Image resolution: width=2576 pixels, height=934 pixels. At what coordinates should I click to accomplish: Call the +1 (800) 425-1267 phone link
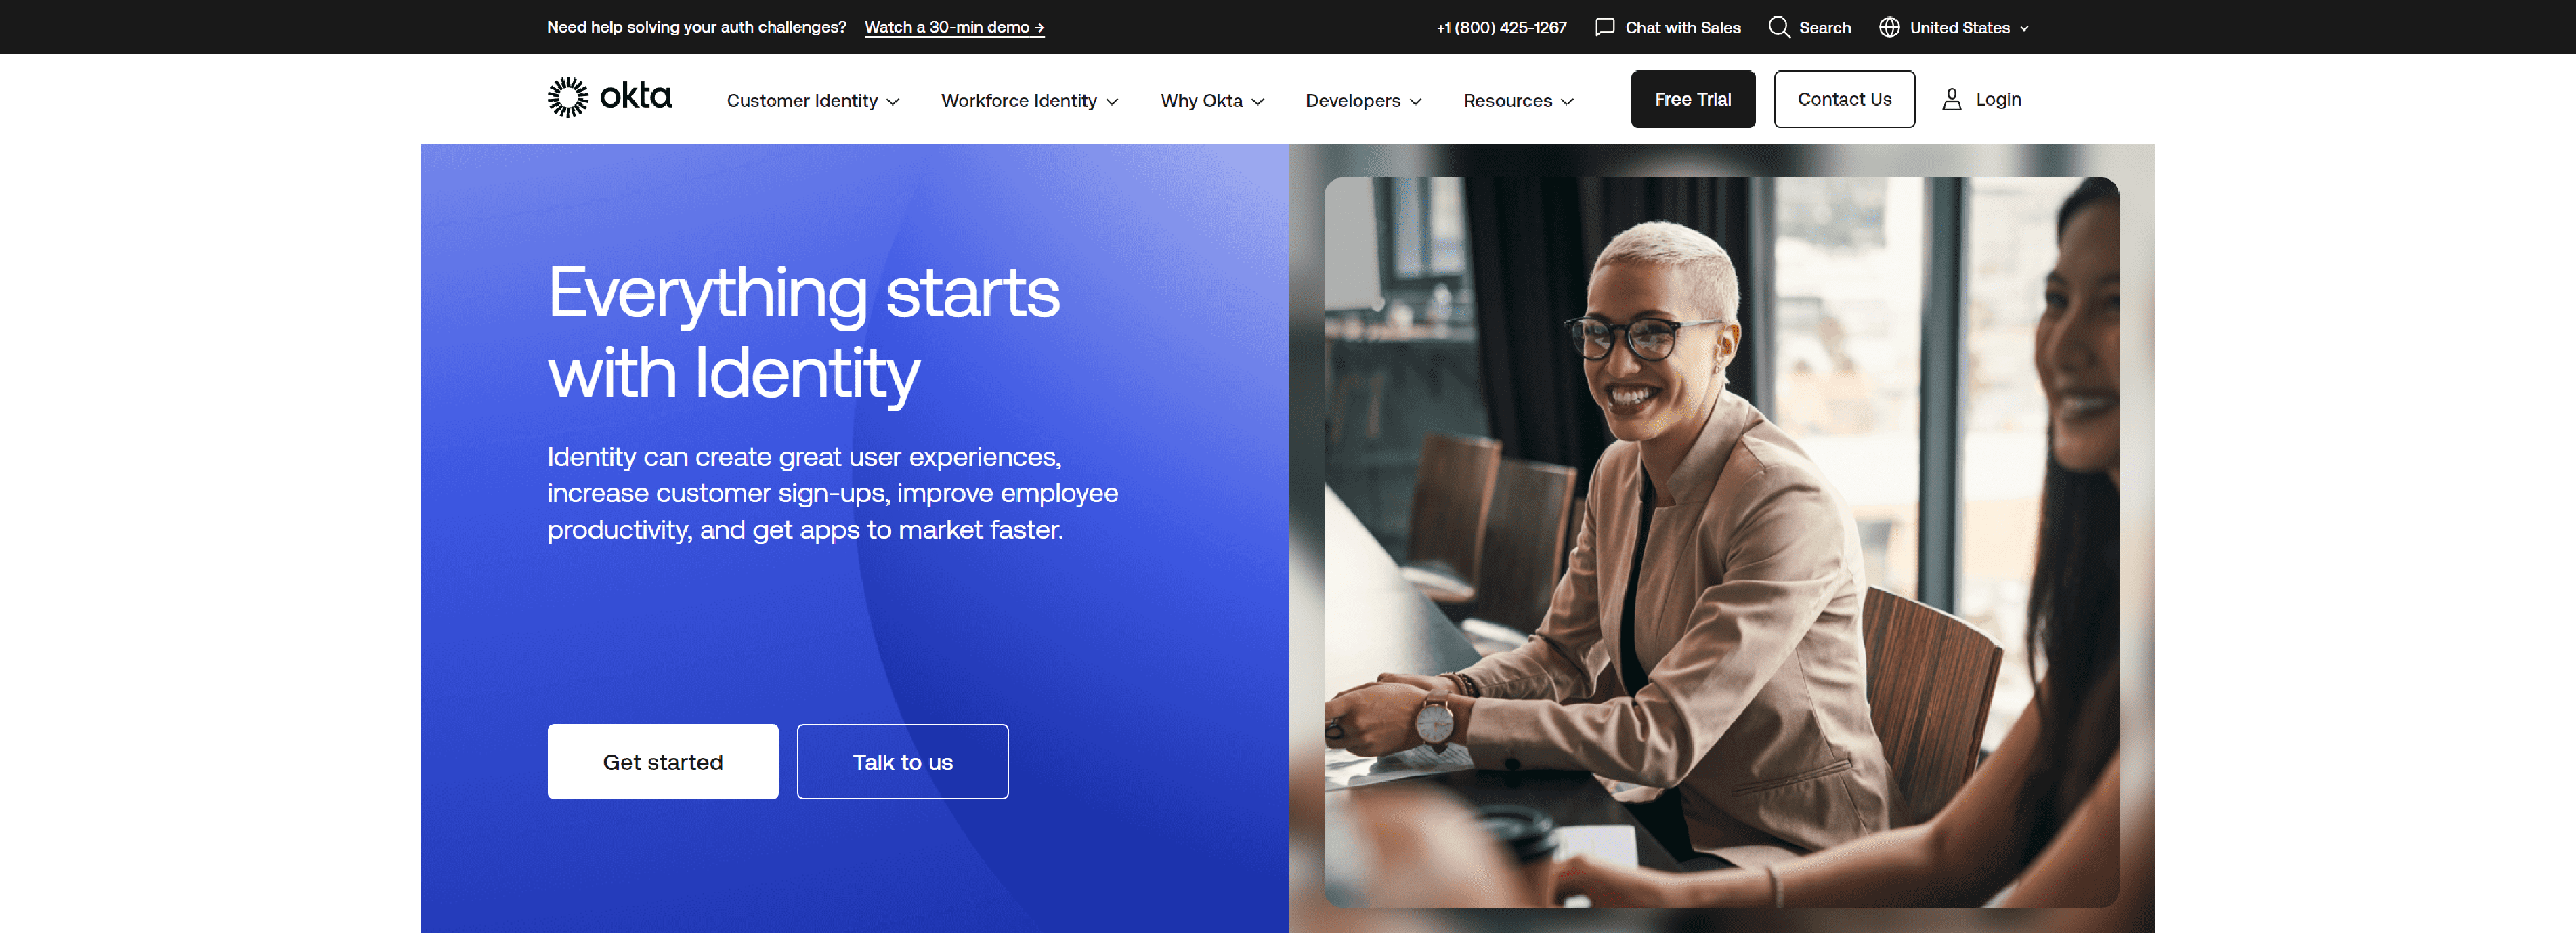tap(1501, 27)
